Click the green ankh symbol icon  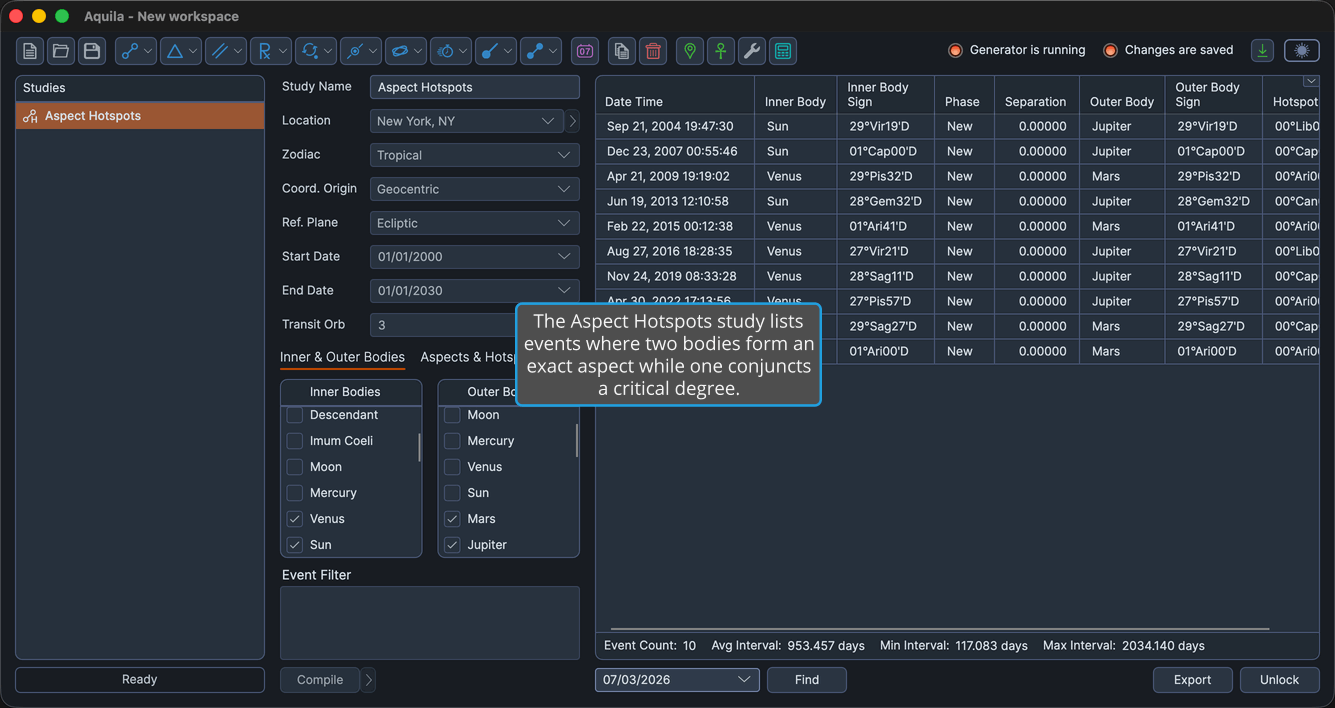coord(721,51)
